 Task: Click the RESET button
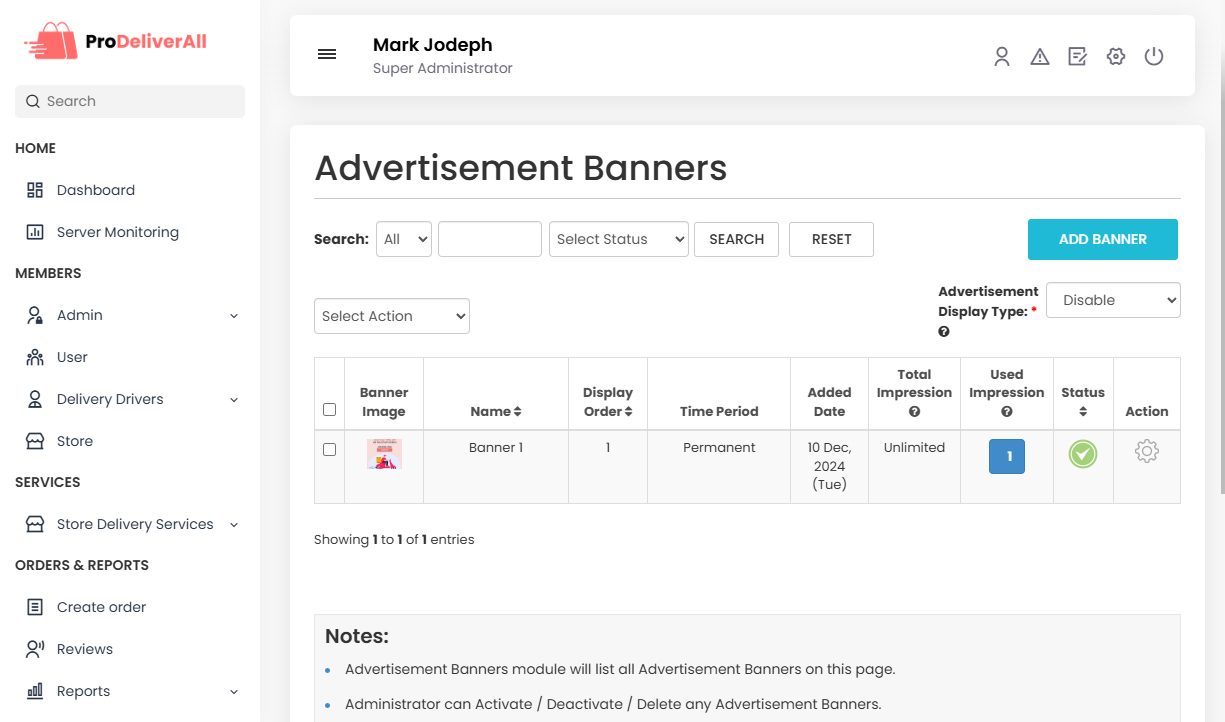coord(831,239)
